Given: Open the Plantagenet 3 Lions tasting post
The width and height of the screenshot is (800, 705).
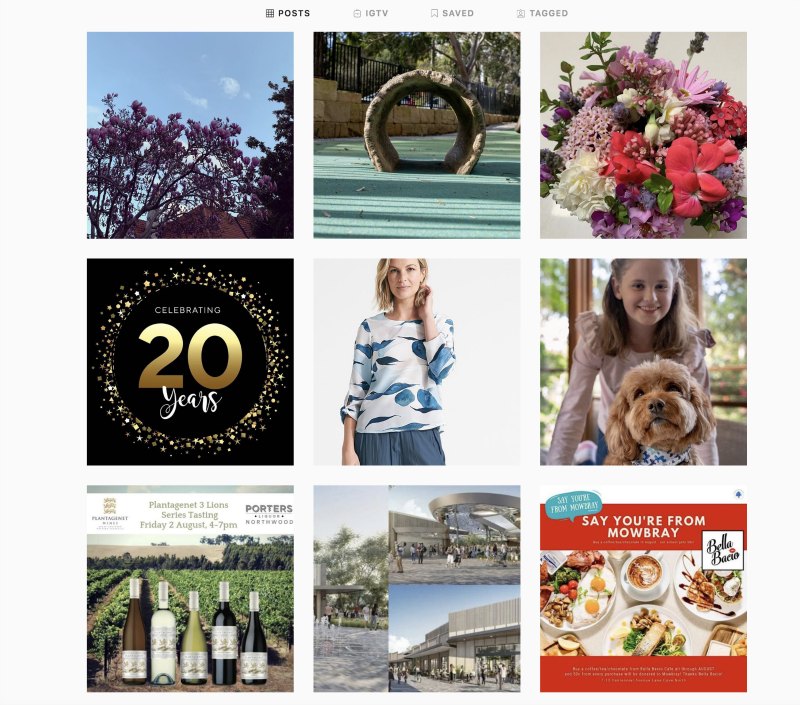Looking at the screenshot, I should 190,588.
